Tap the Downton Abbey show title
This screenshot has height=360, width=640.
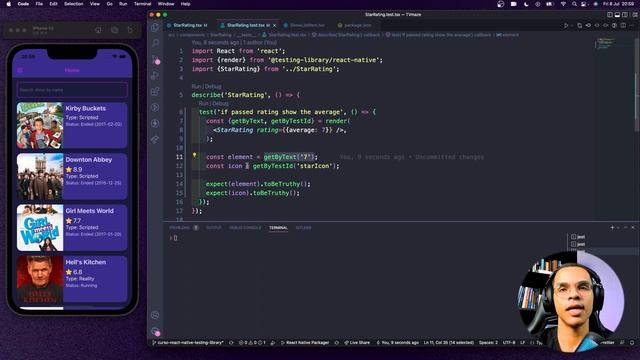pos(89,160)
